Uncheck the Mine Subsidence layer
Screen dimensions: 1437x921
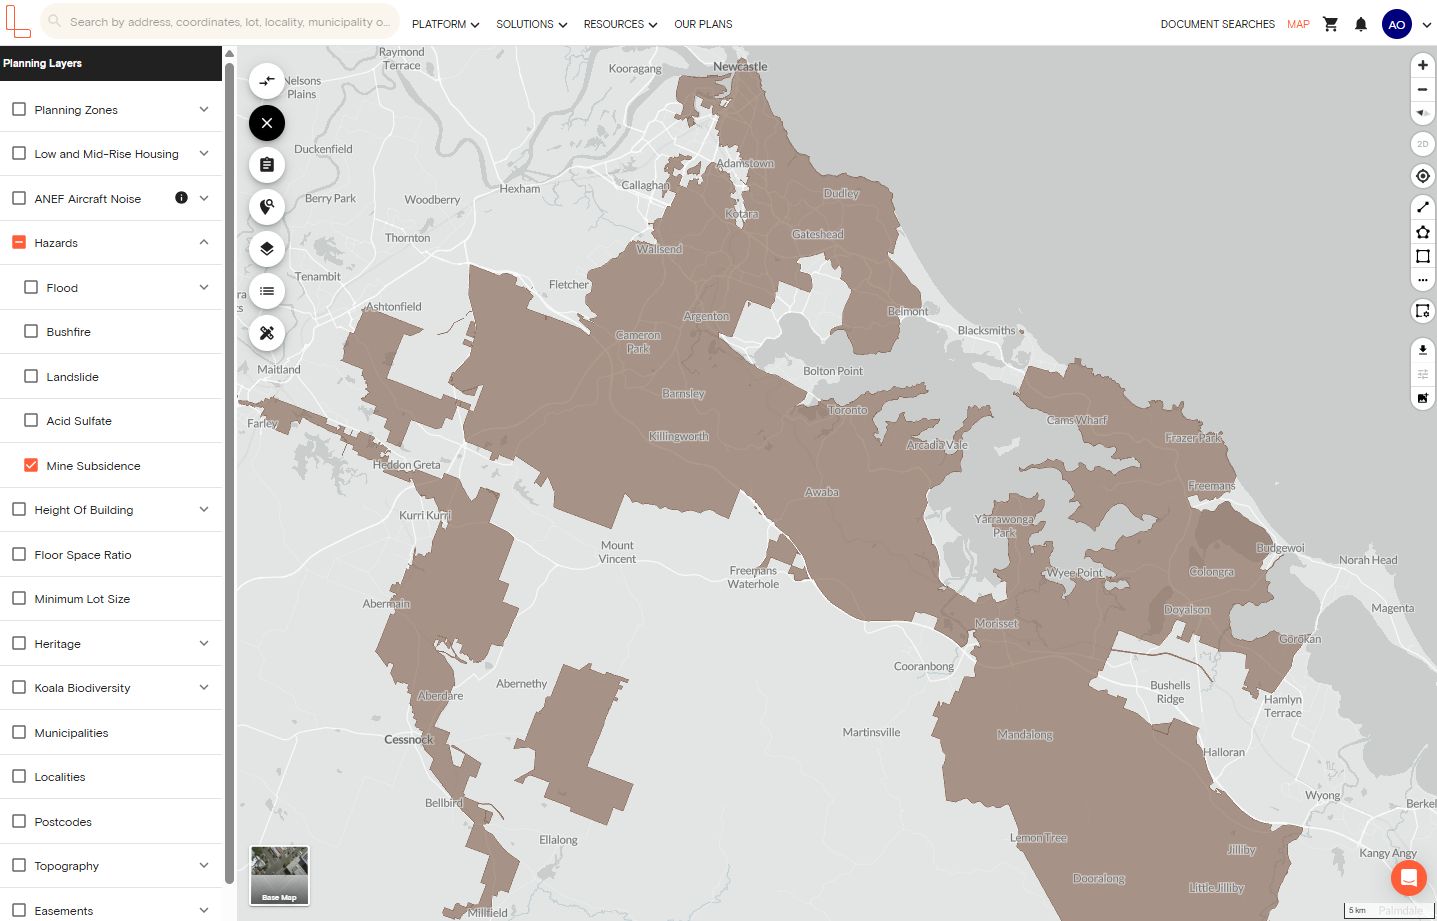point(31,465)
